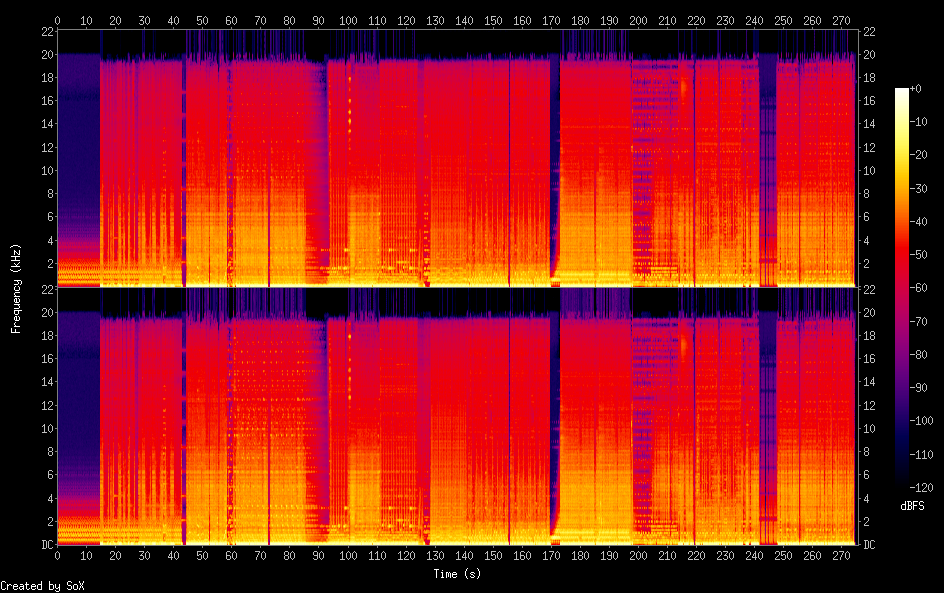Click the 50 tick on the top time axis
The image size is (944, 593).
pos(203,20)
